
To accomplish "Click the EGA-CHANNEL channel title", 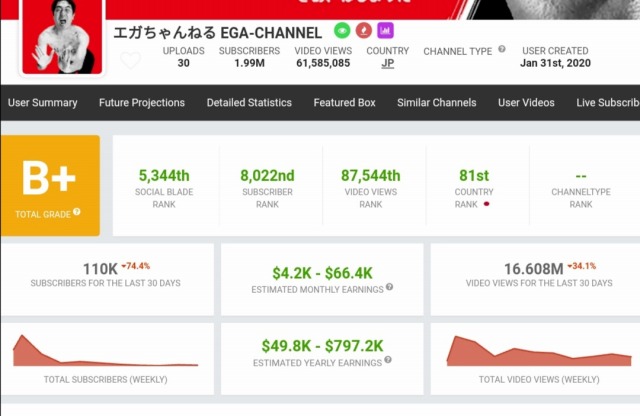I will click(x=218, y=33).
